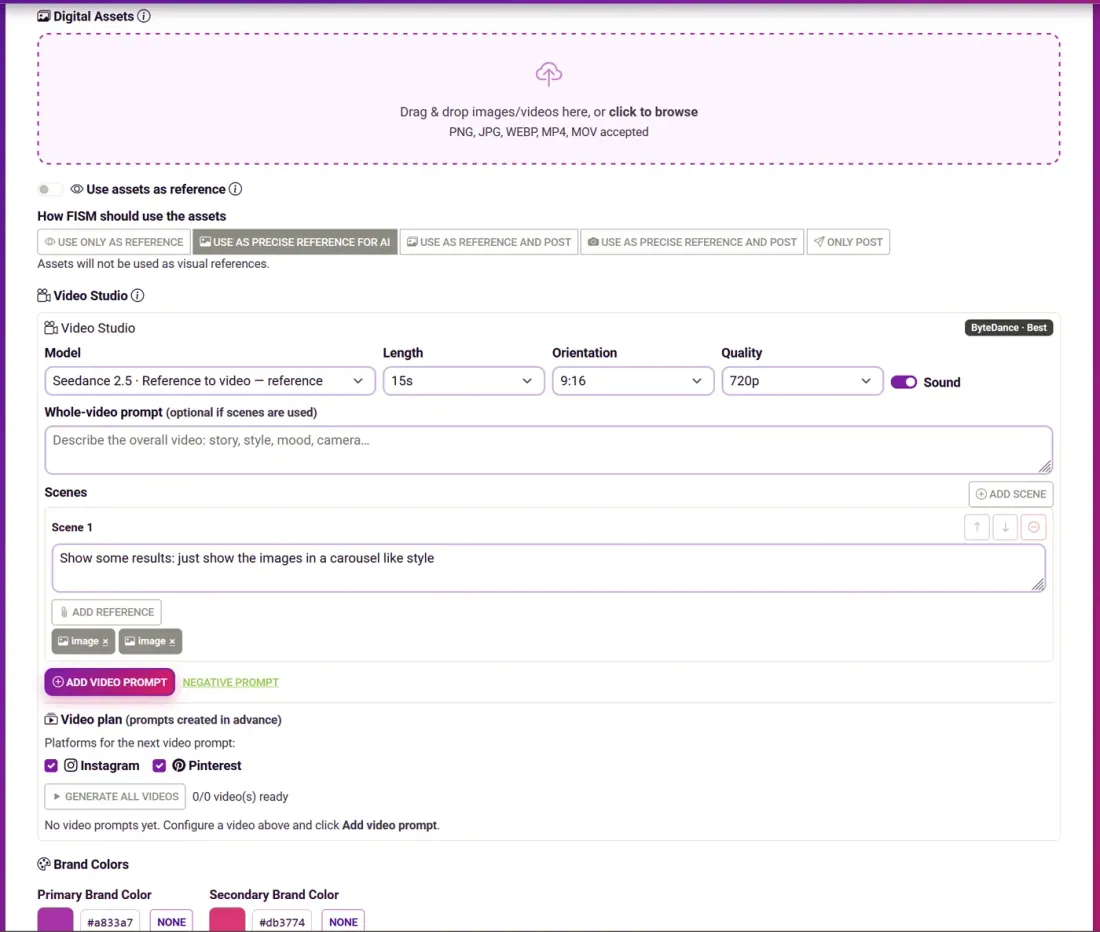Image resolution: width=1100 pixels, height=932 pixels.
Task: Move Scene 1 up with arrow icon
Action: [x=977, y=527]
